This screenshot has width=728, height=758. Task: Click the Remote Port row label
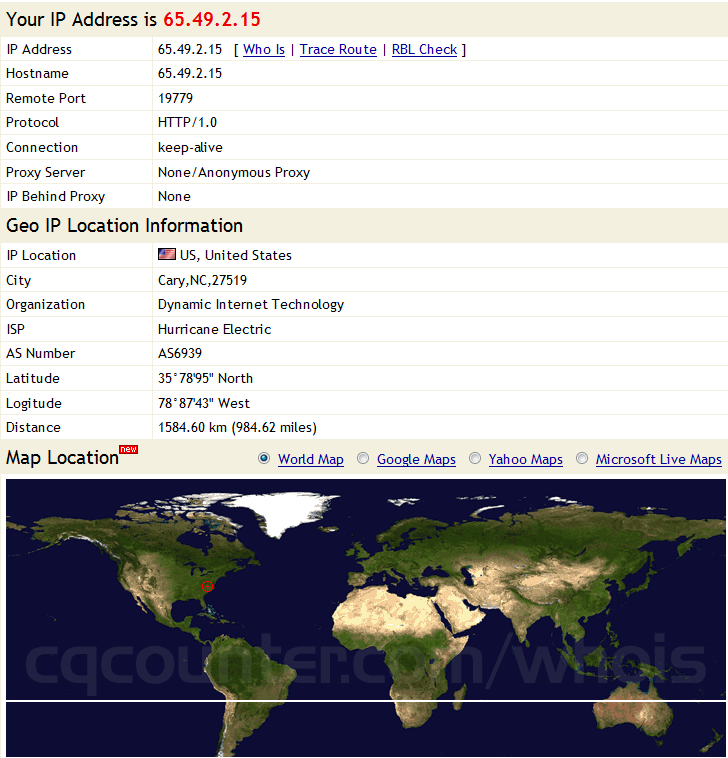point(45,98)
